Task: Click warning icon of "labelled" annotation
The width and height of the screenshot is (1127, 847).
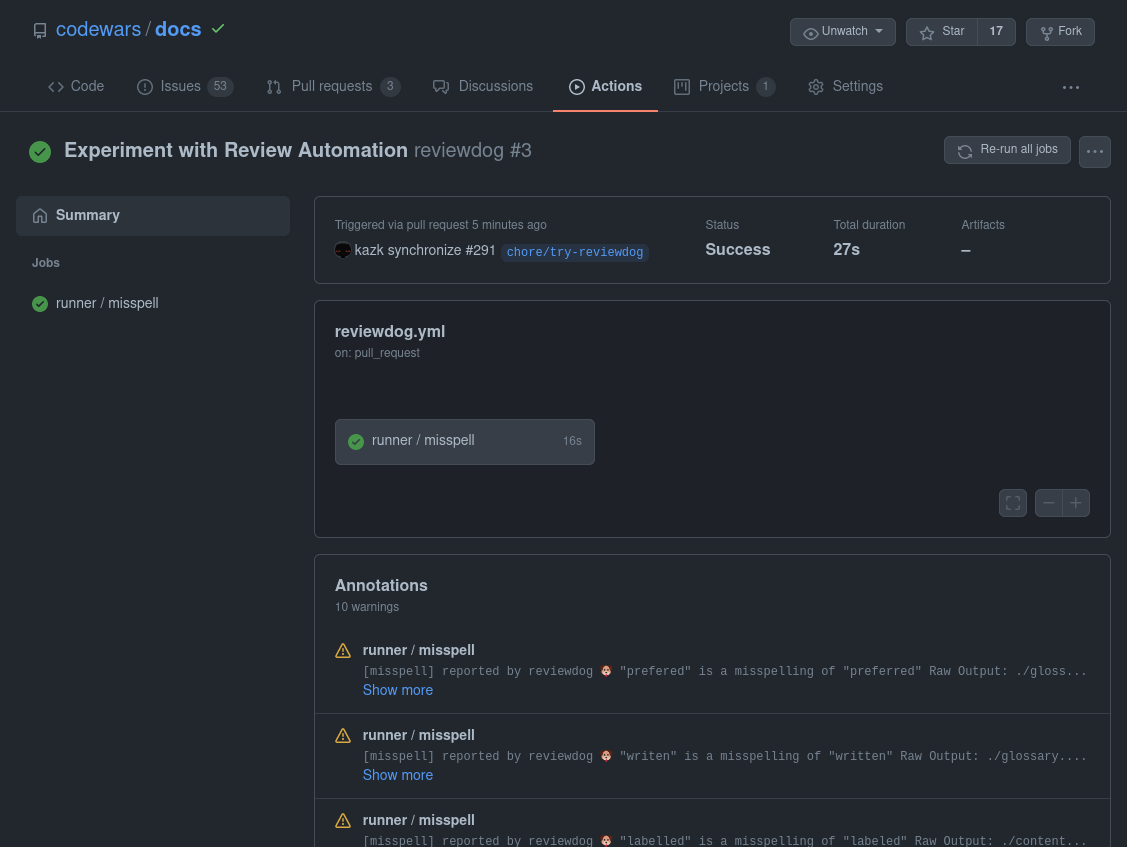Action: point(343,820)
